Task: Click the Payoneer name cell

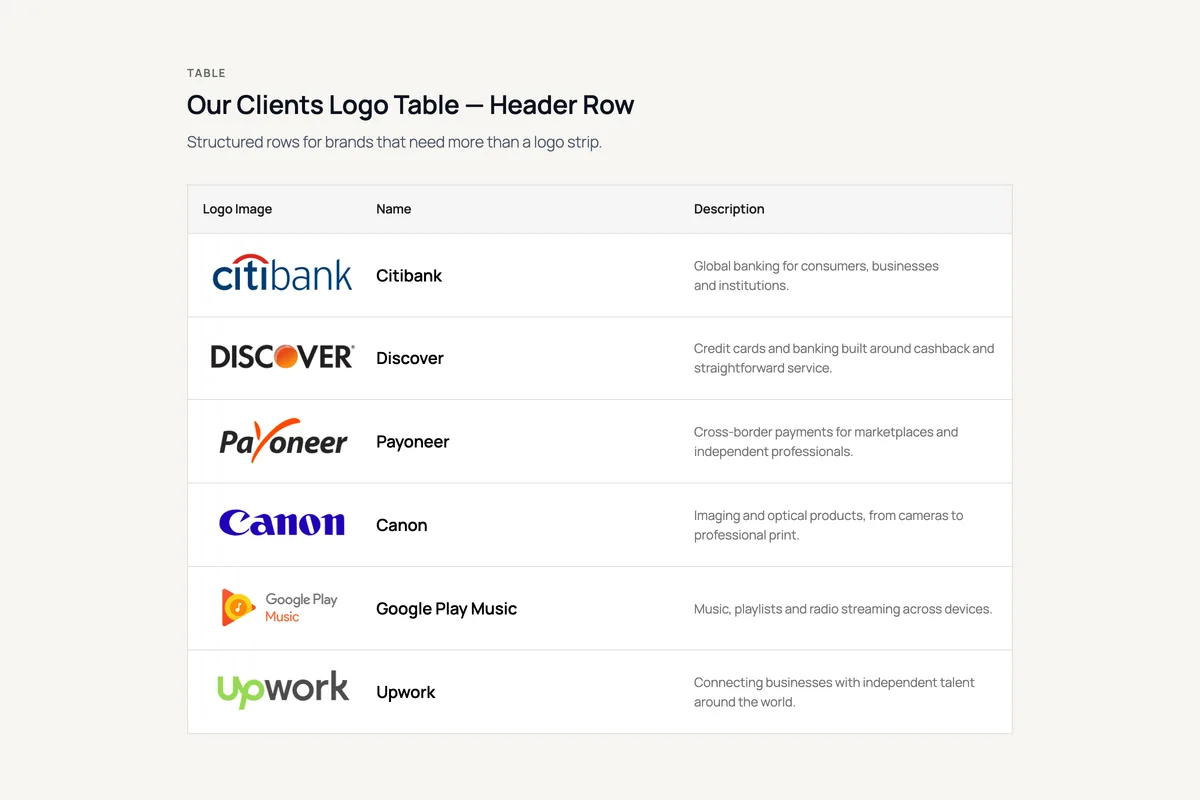Action: tap(412, 442)
